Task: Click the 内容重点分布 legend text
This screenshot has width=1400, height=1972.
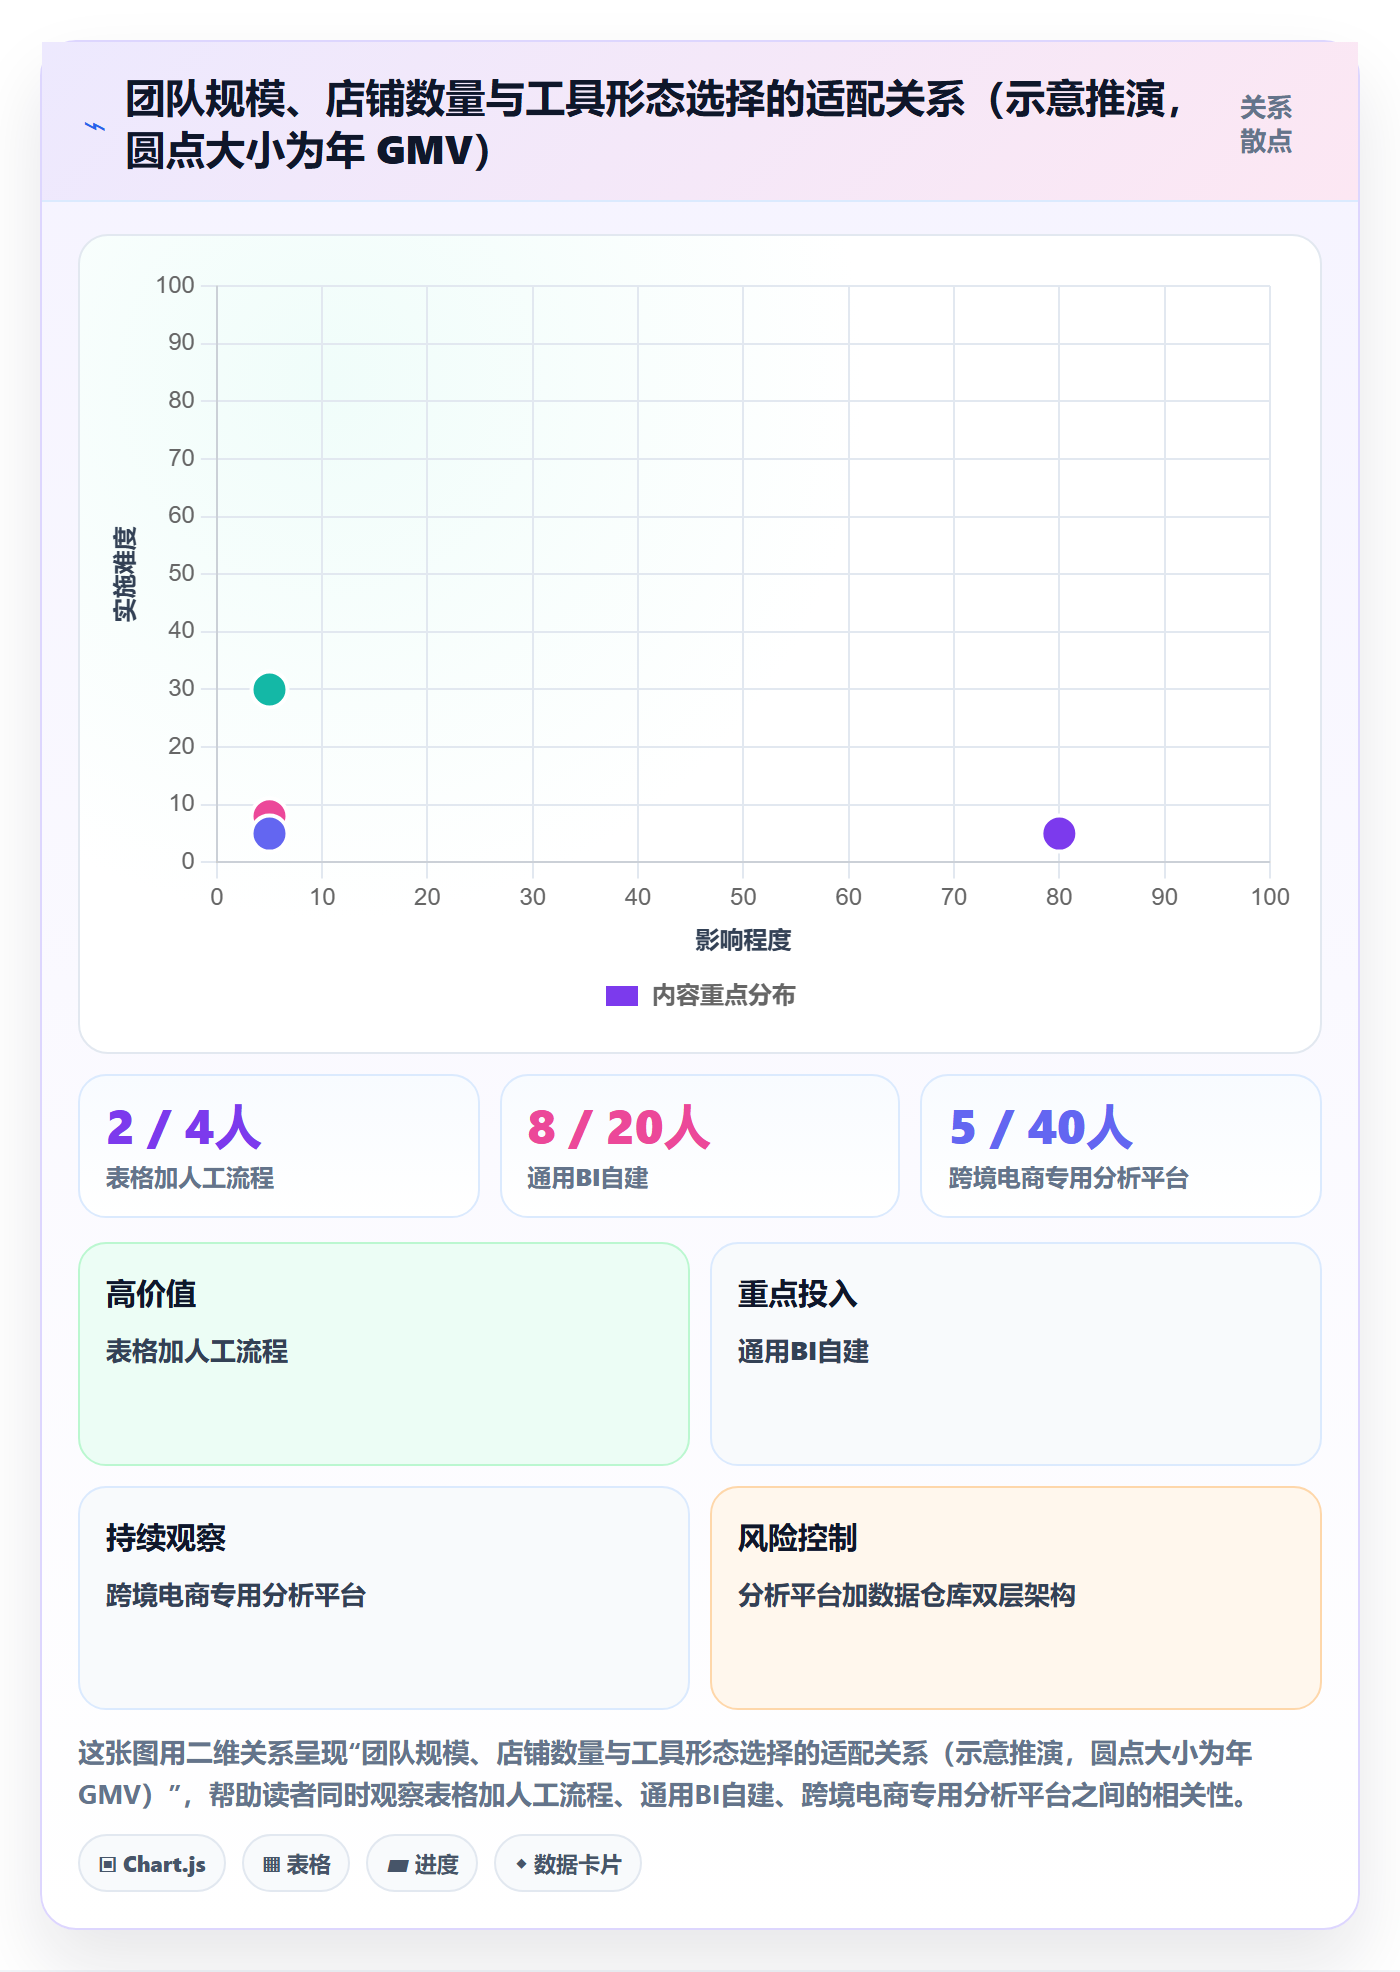Action: click(724, 996)
